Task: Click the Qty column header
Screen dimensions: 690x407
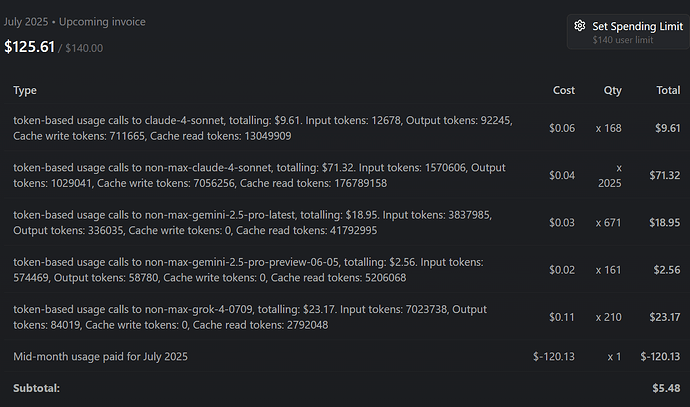Action: coord(613,90)
